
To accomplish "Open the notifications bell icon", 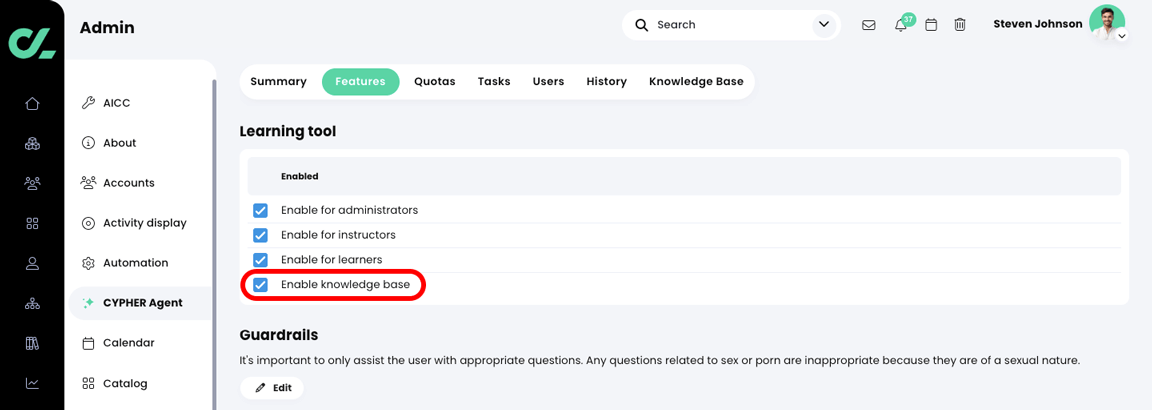I will pos(900,25).
